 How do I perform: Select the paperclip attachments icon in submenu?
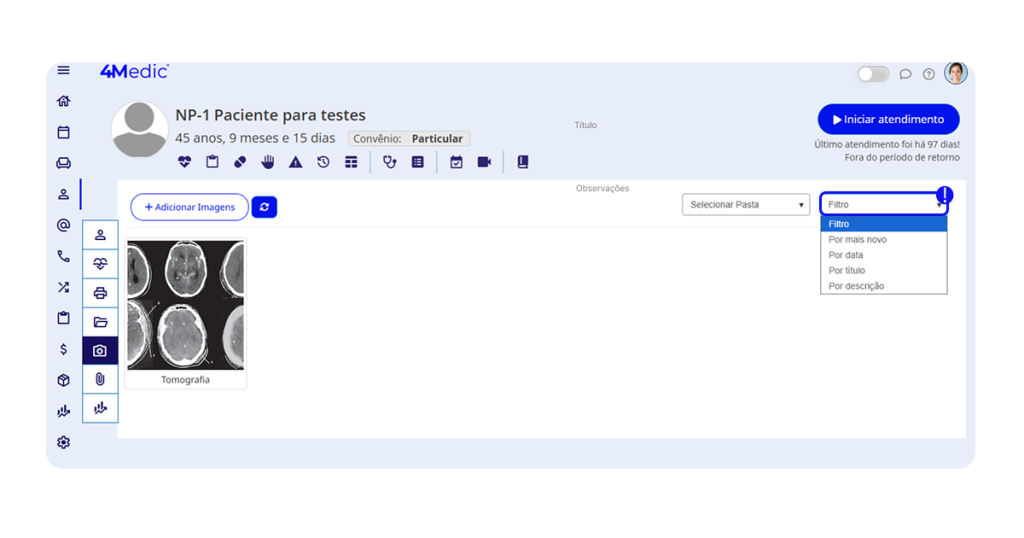coord(100,379)
